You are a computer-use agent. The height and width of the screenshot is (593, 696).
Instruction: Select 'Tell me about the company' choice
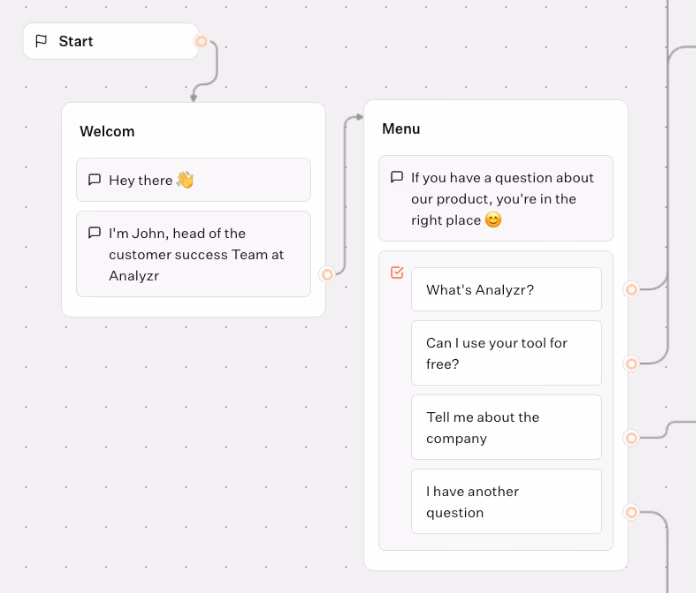(506, 428)
